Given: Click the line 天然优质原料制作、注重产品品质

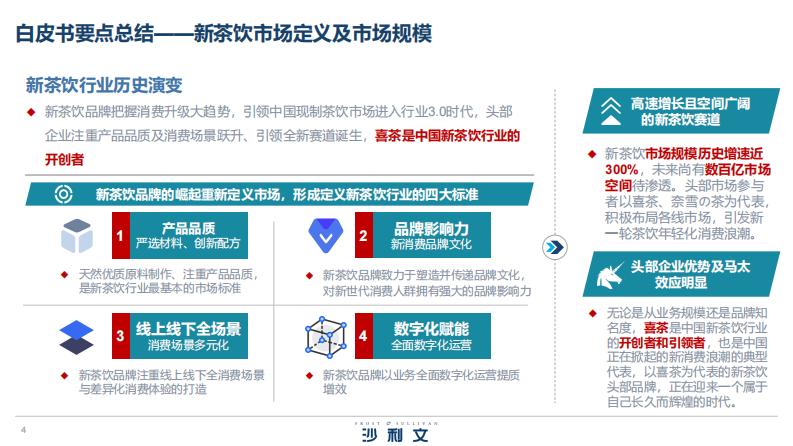Looking at the screenshot, I should coord(168,275).
